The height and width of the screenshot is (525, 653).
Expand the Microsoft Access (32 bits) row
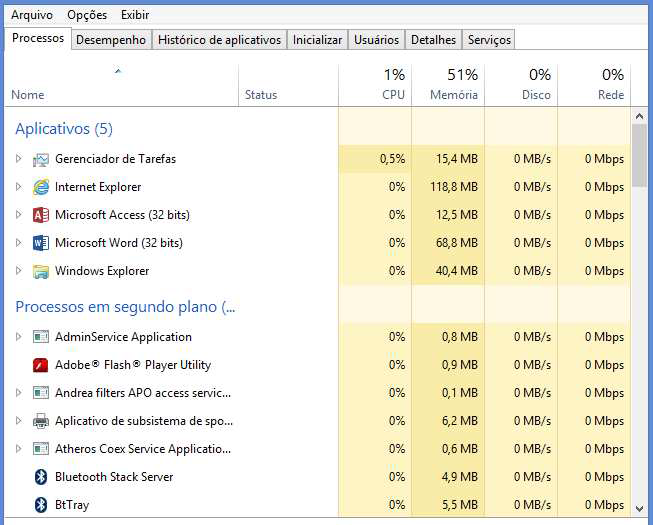tap(18, 214)
